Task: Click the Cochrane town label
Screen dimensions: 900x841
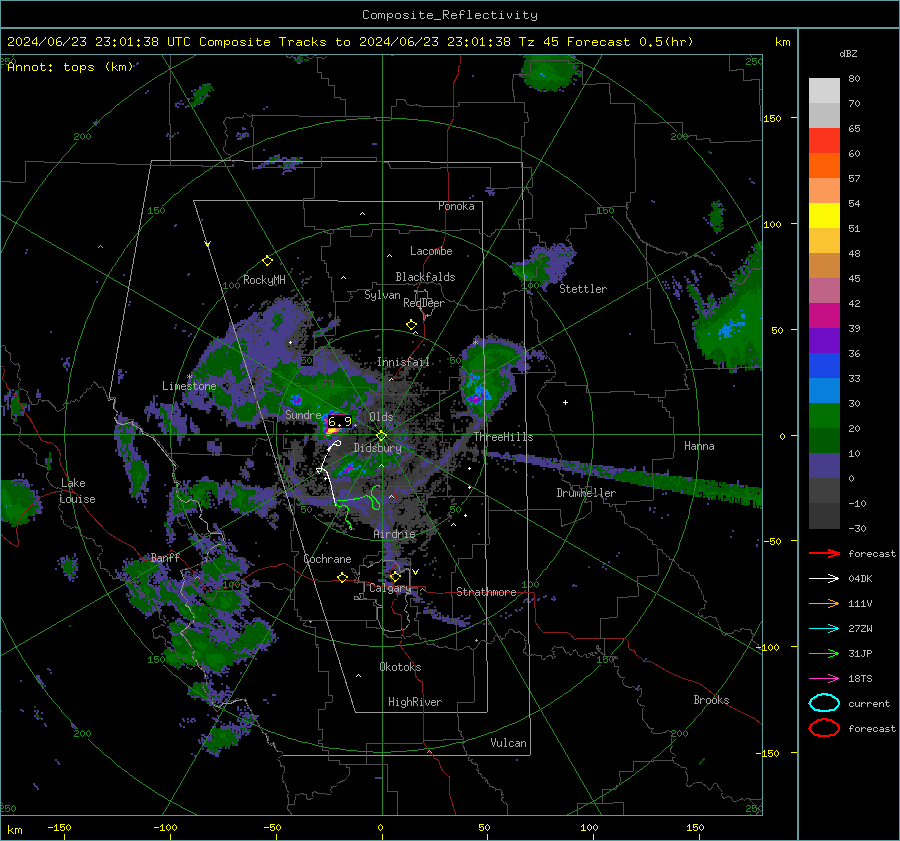Action: coord(327,559)
